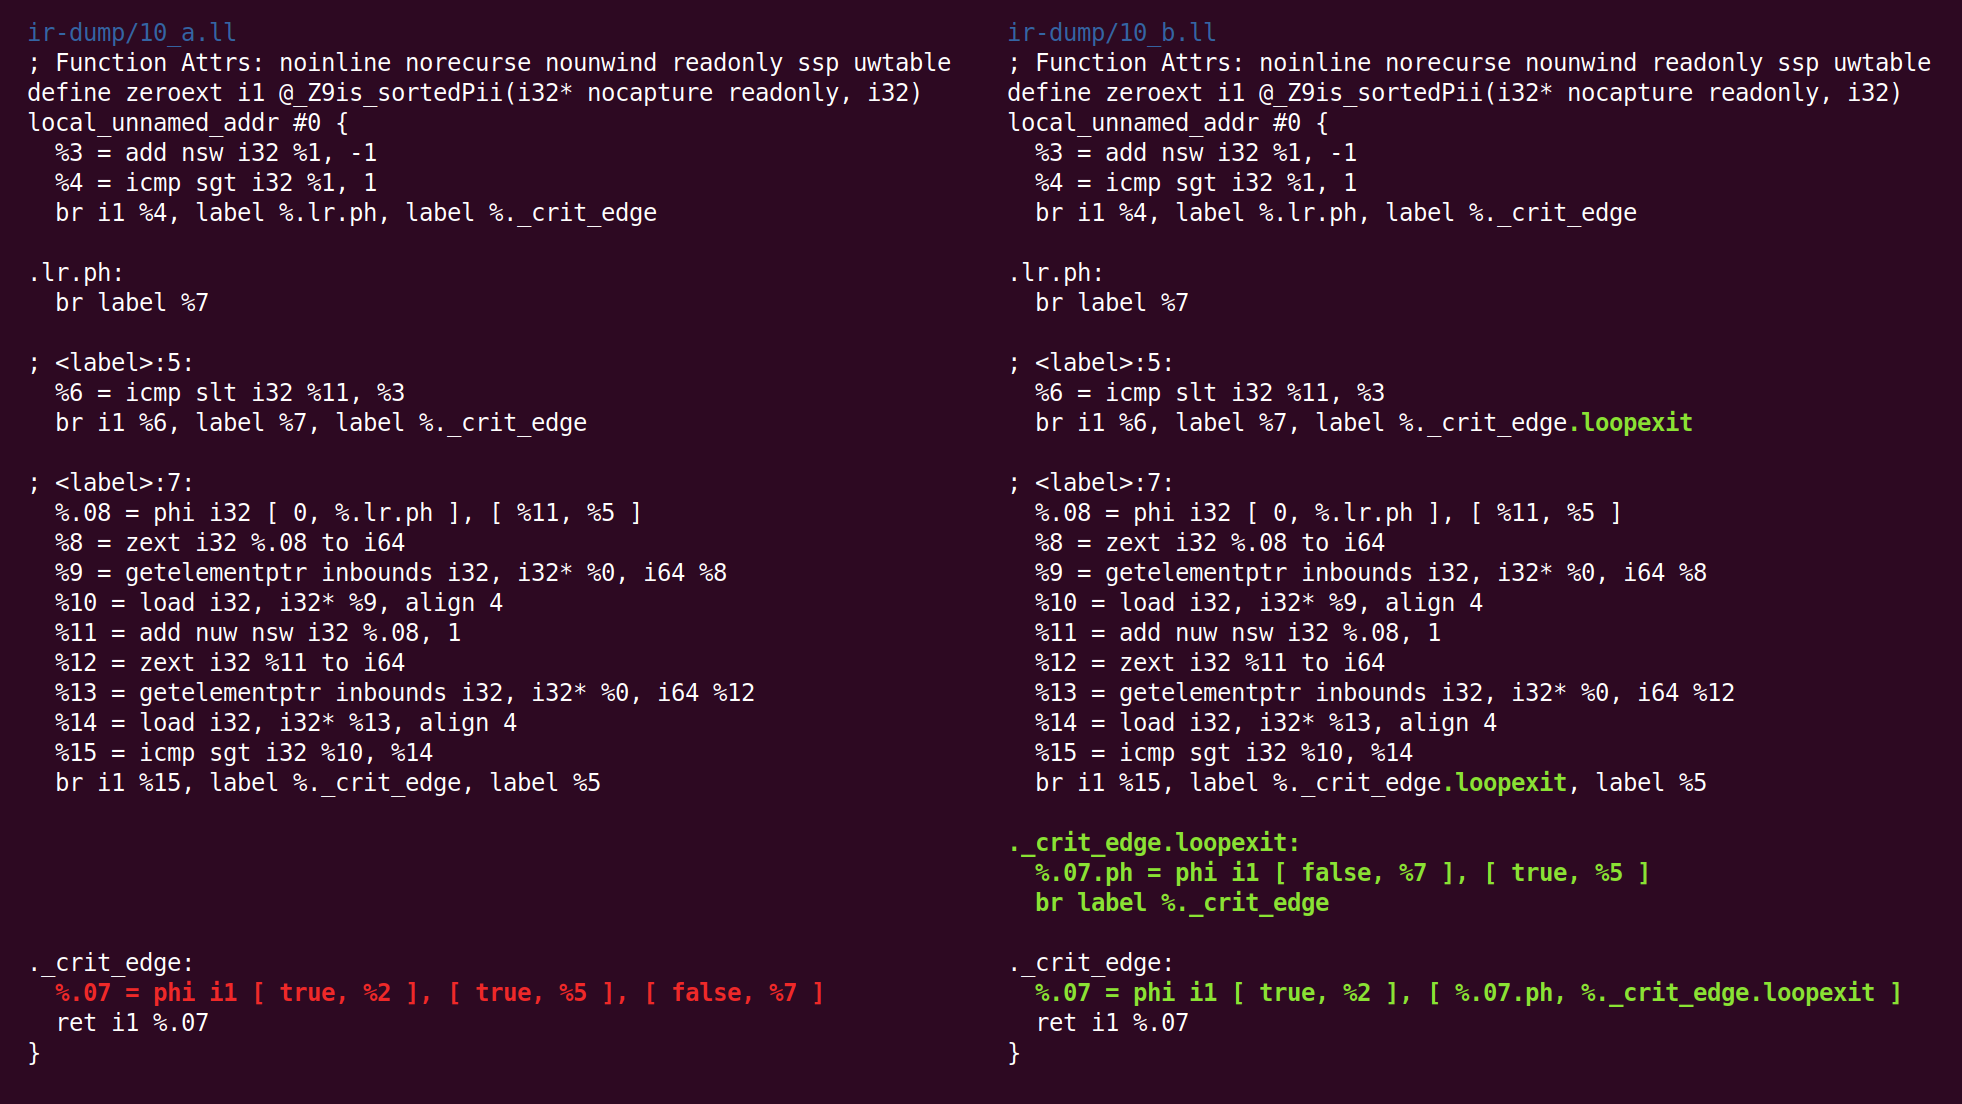This screenshot has width=1962, height=1104.
Task: Click the 'Function Attrs' comment in right pane
Action: [1470, 63]
